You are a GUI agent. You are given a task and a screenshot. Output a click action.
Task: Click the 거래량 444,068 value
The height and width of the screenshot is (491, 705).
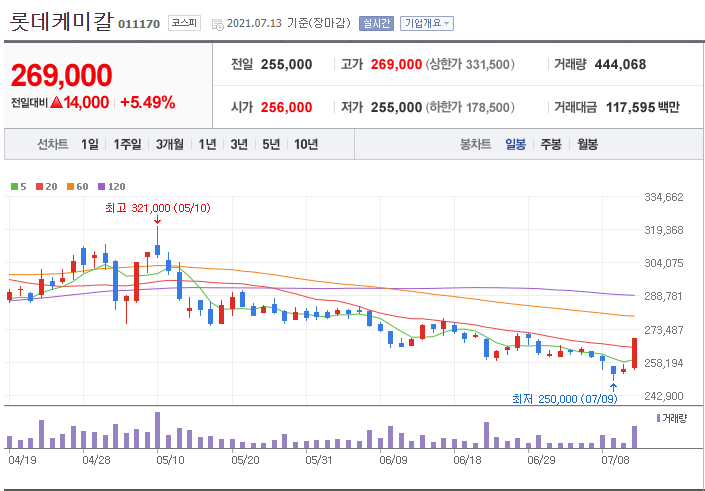[620, 64]
